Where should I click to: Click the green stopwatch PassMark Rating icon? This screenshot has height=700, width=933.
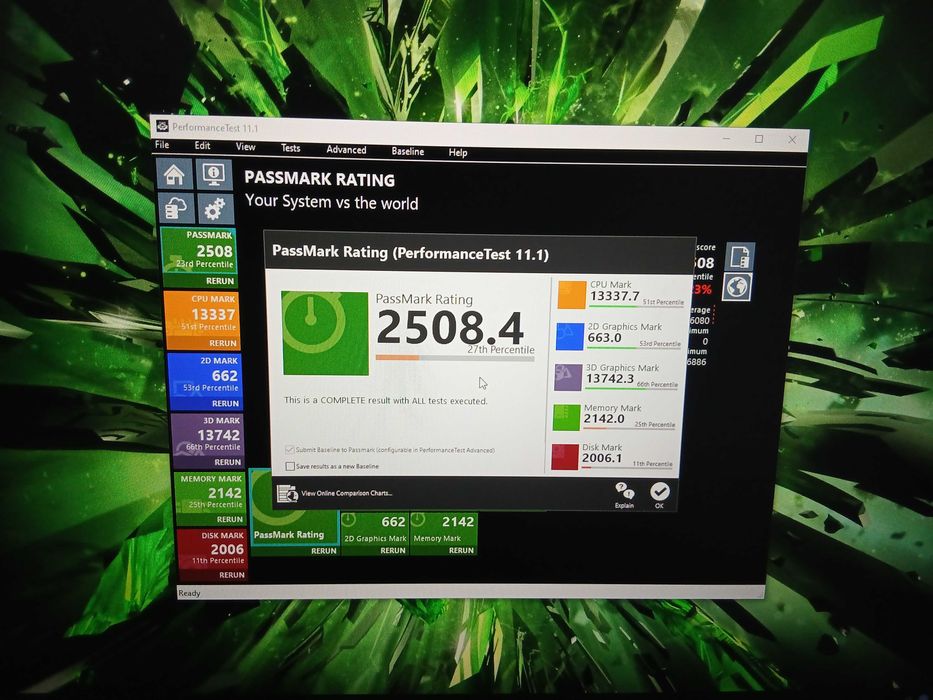click(x=325, y=333)
